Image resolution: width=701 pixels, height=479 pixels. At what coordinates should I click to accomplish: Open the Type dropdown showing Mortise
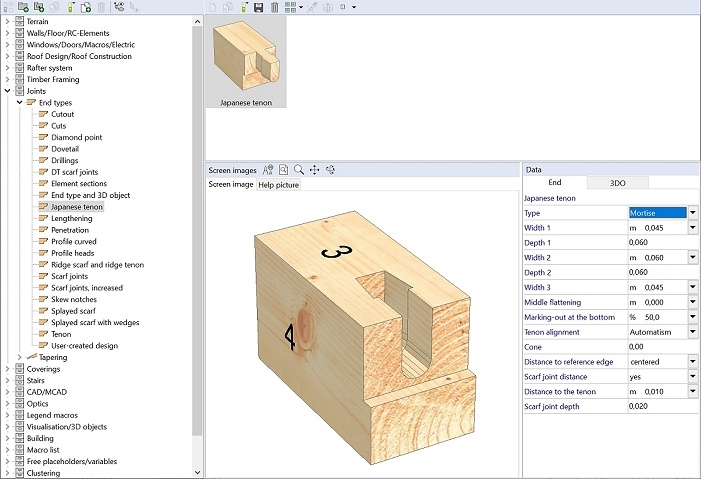pyautogui.click(x=693, y=213)
